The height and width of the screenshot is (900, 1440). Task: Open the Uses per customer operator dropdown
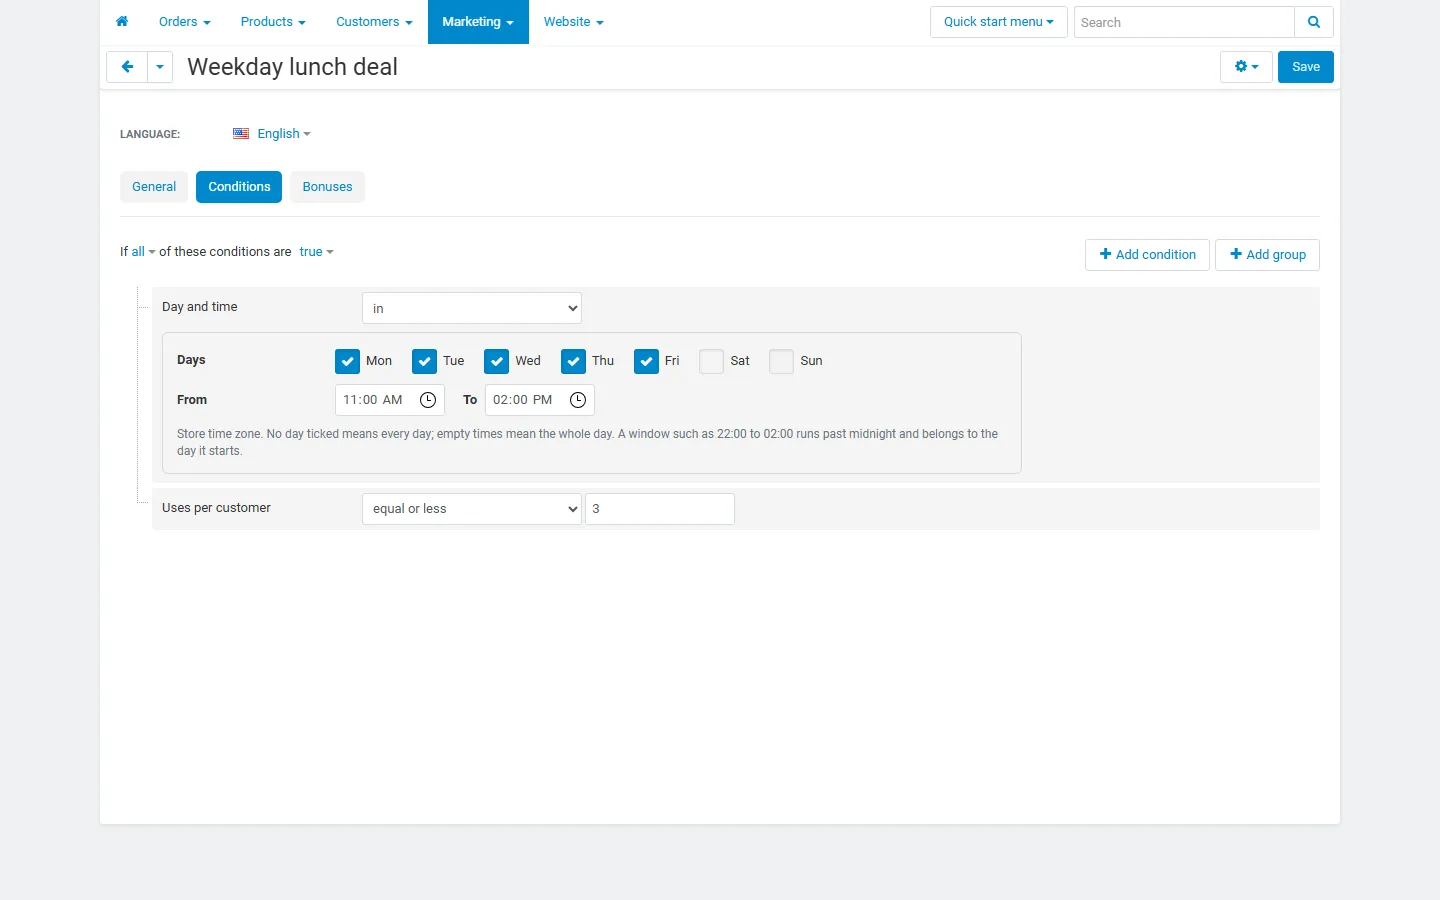click(472, 509)
